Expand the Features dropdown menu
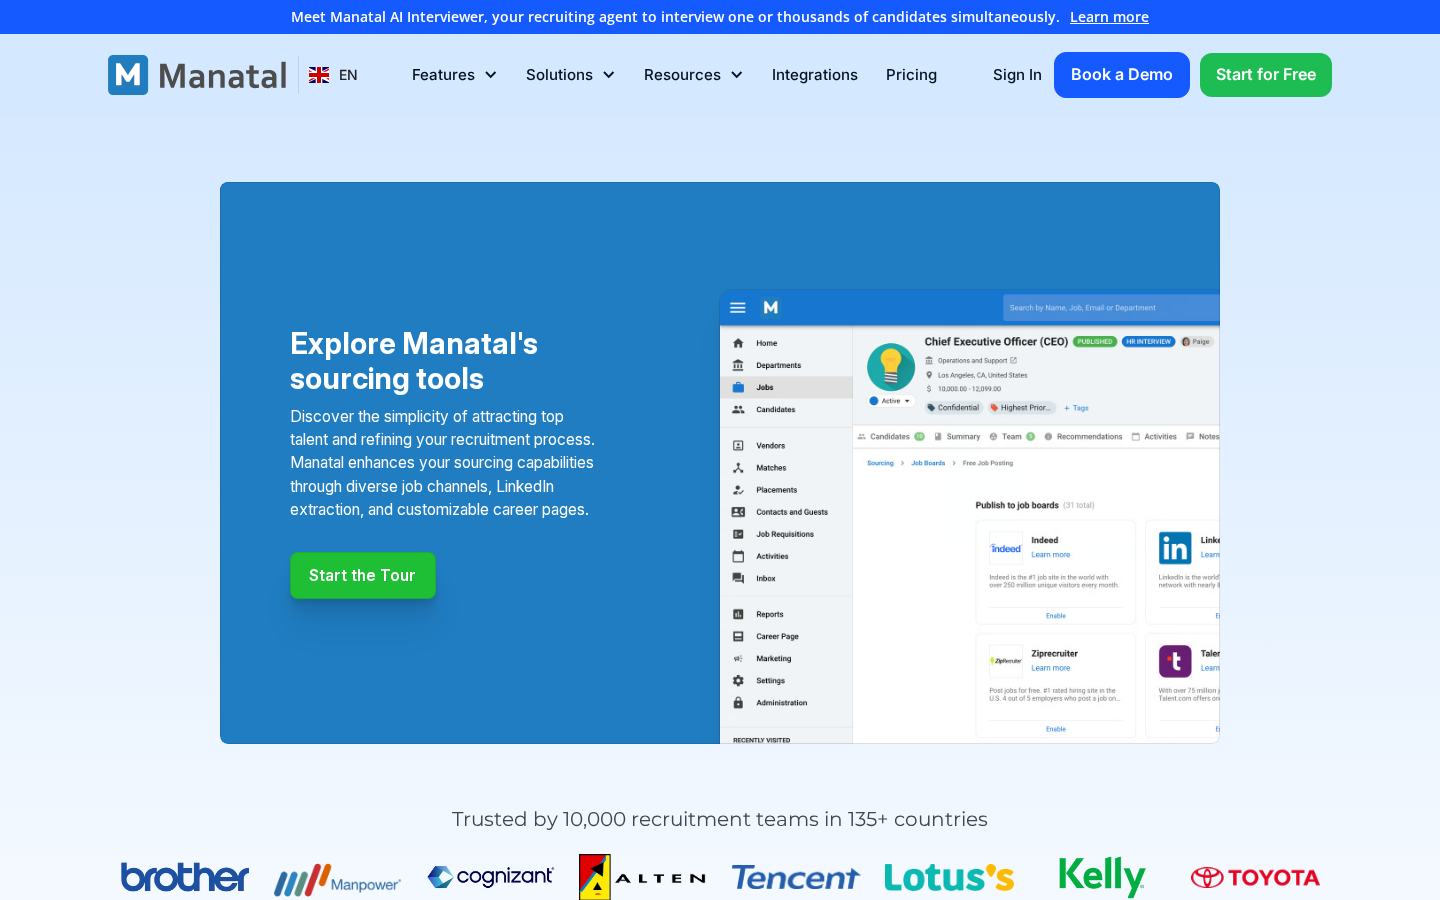Image resolution: width=1440 pixels, height=900 pixels. tap(454, 75)
